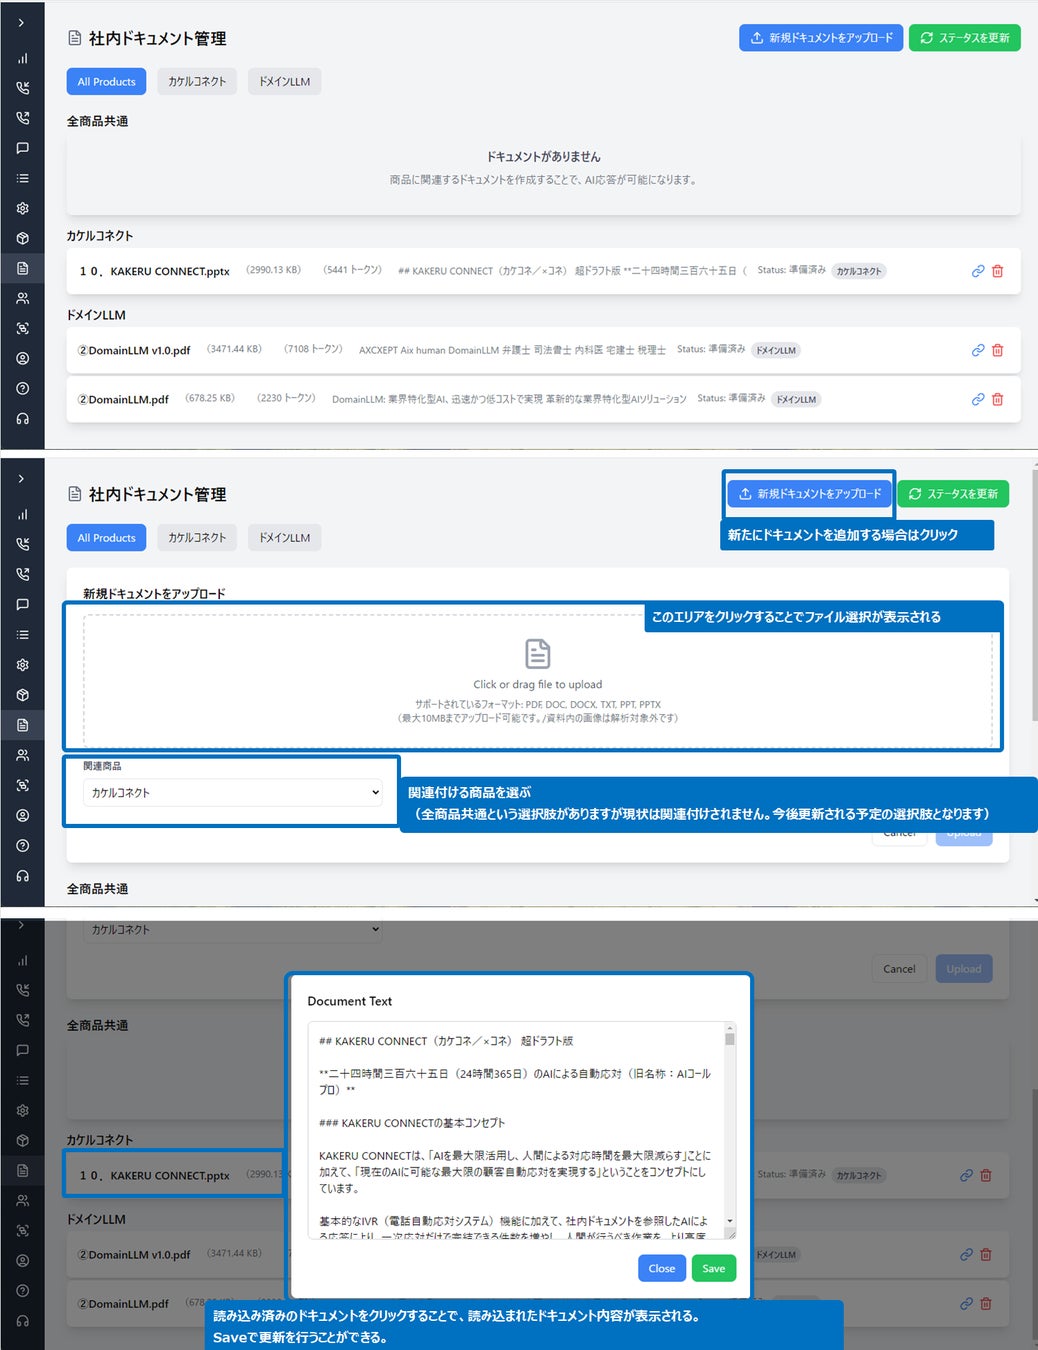Click link icon of DomainLLM v1.0.pdf in undimmed list
This screenshot has height=1350, width=1038.
tap(978, 350)
